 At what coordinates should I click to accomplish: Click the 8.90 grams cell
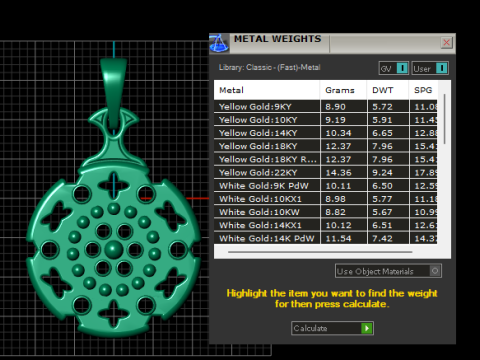point(343,107)
